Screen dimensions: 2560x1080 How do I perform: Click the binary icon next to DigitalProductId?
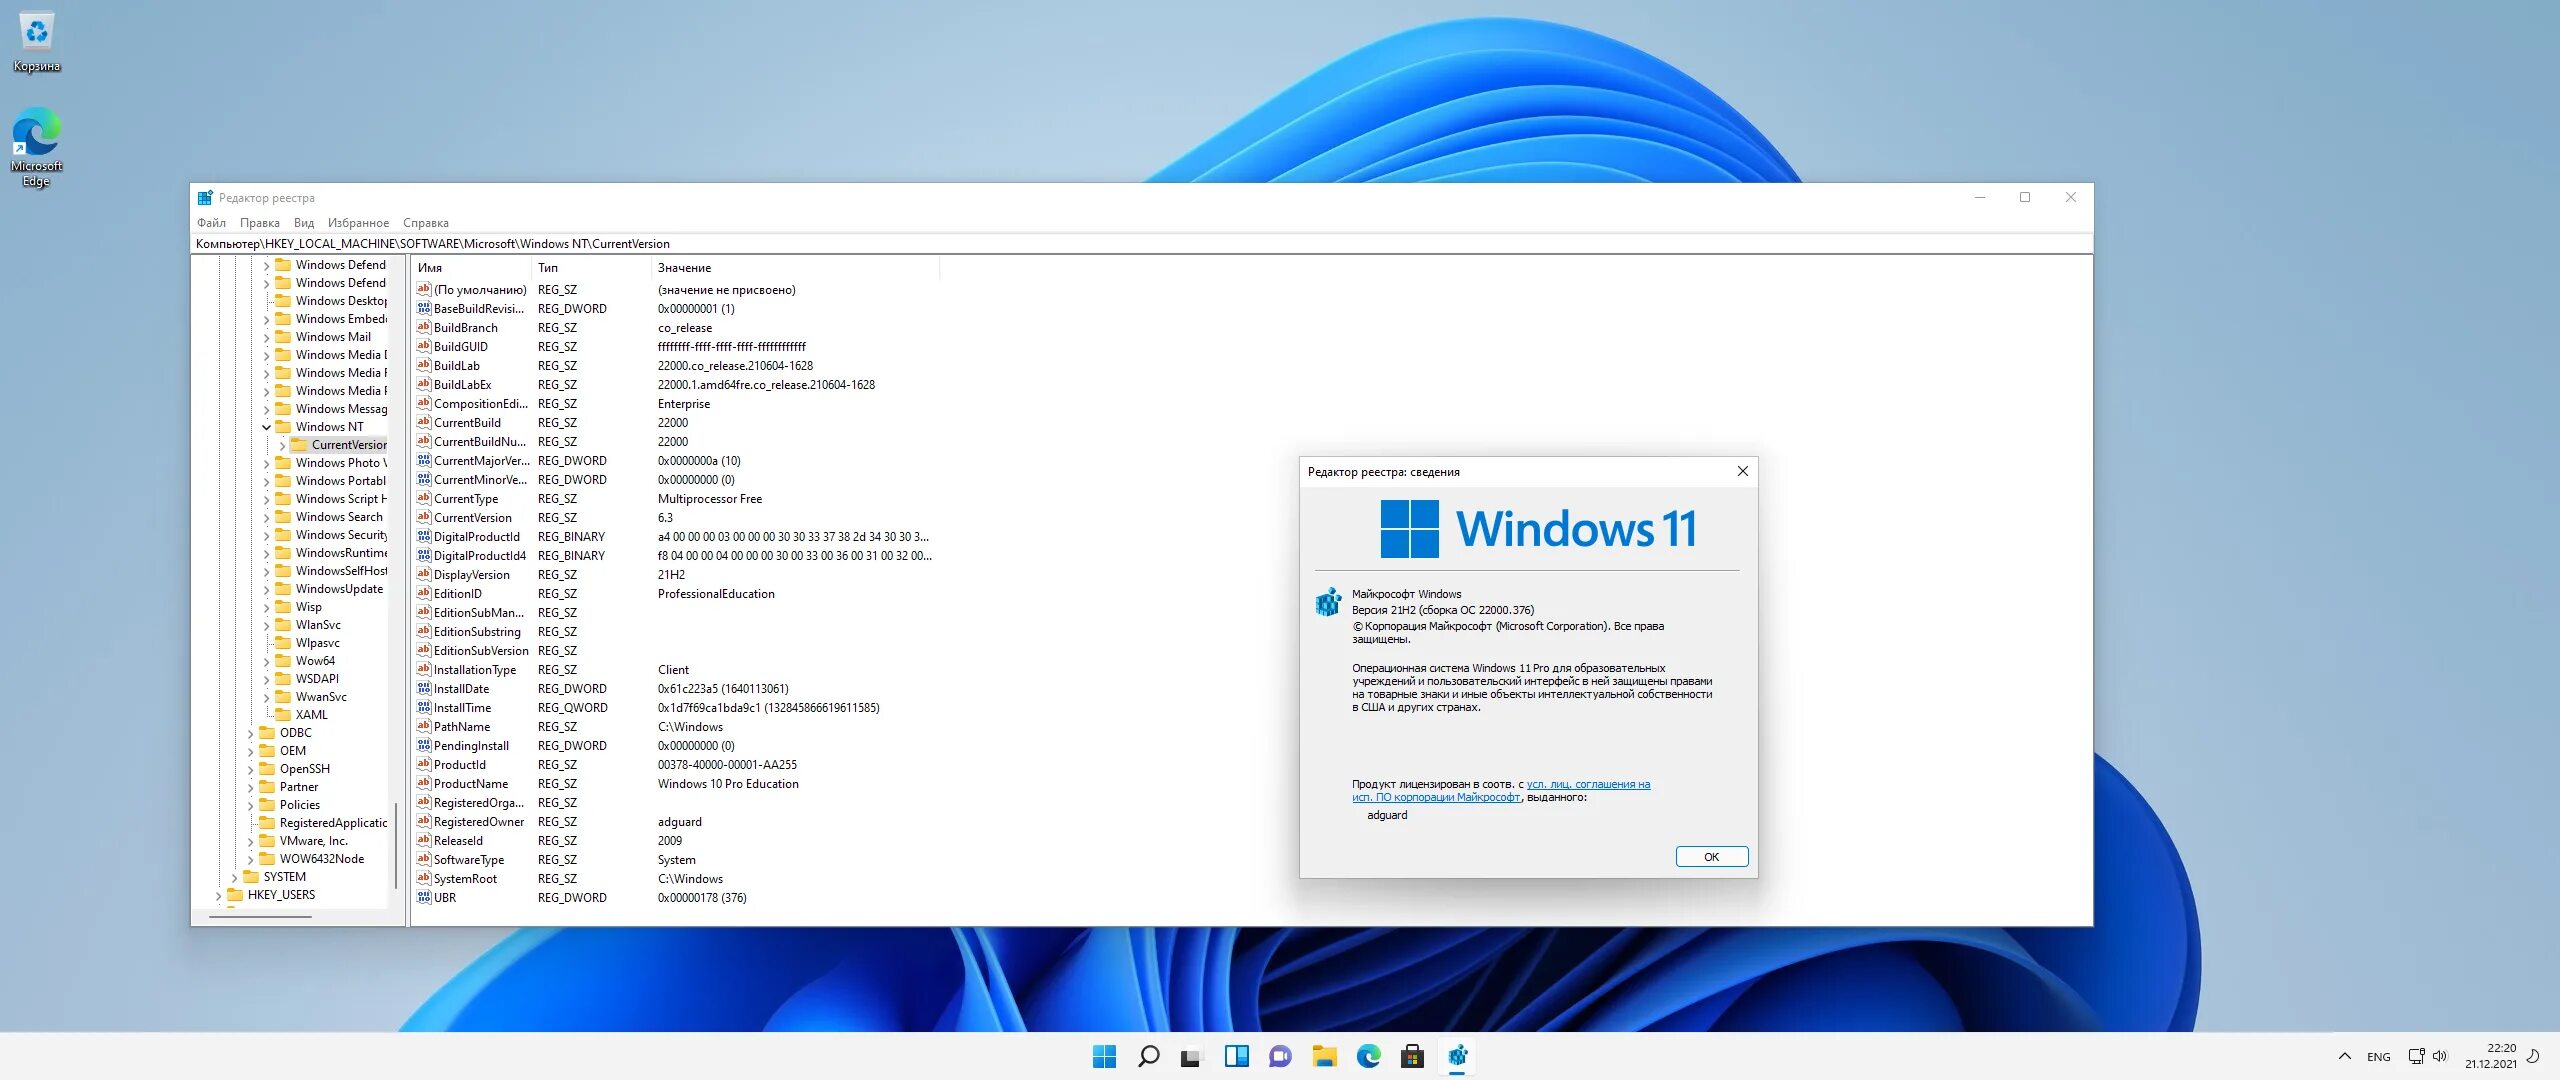pyautogui.click(x=423, y=536)
